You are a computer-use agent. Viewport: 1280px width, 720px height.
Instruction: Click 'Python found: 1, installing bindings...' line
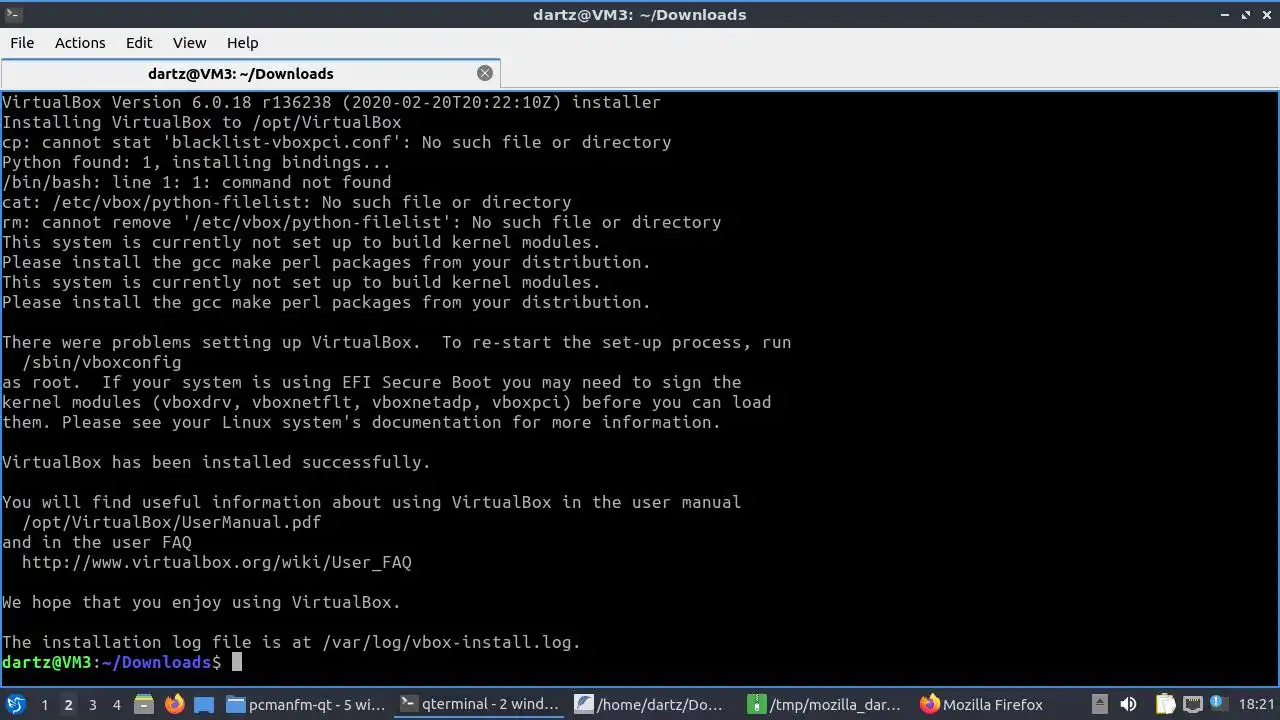196,162
